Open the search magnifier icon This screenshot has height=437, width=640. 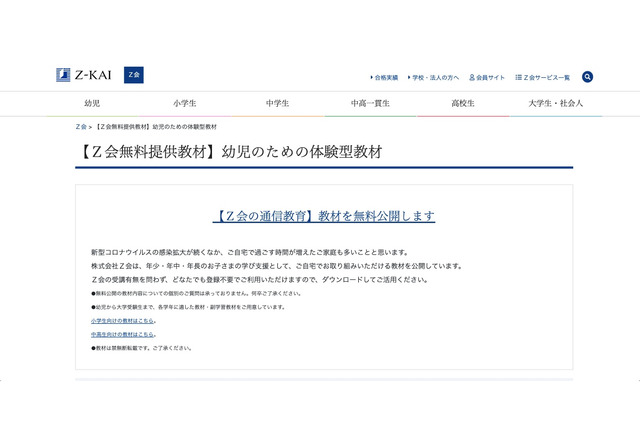587,77
